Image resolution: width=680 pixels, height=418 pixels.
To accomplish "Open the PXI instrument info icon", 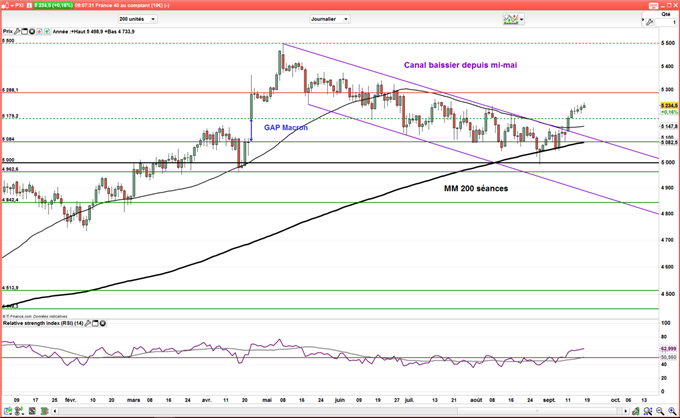I will point(29,5).
